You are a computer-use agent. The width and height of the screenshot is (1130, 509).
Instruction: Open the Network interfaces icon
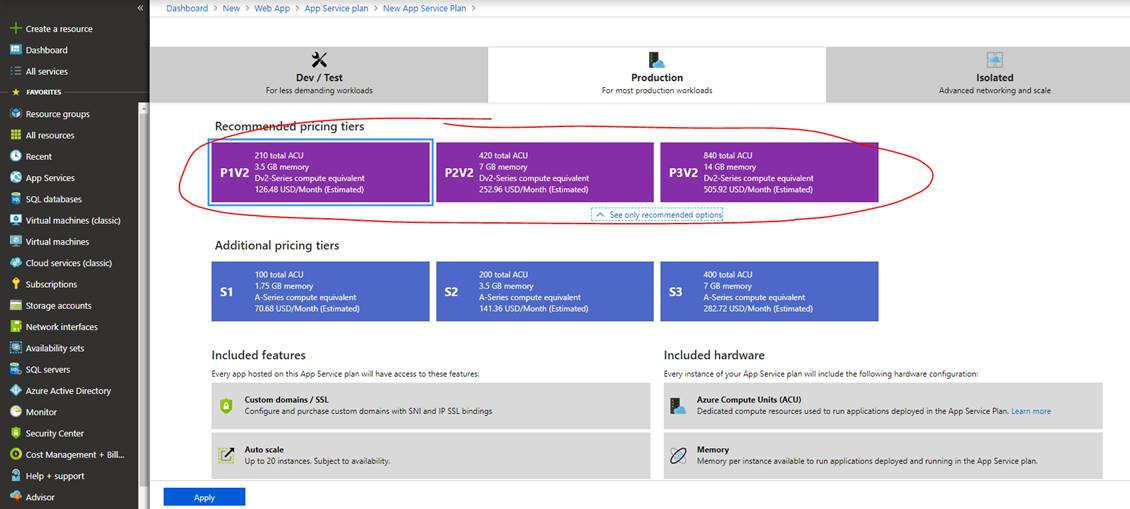pos(15,327)
